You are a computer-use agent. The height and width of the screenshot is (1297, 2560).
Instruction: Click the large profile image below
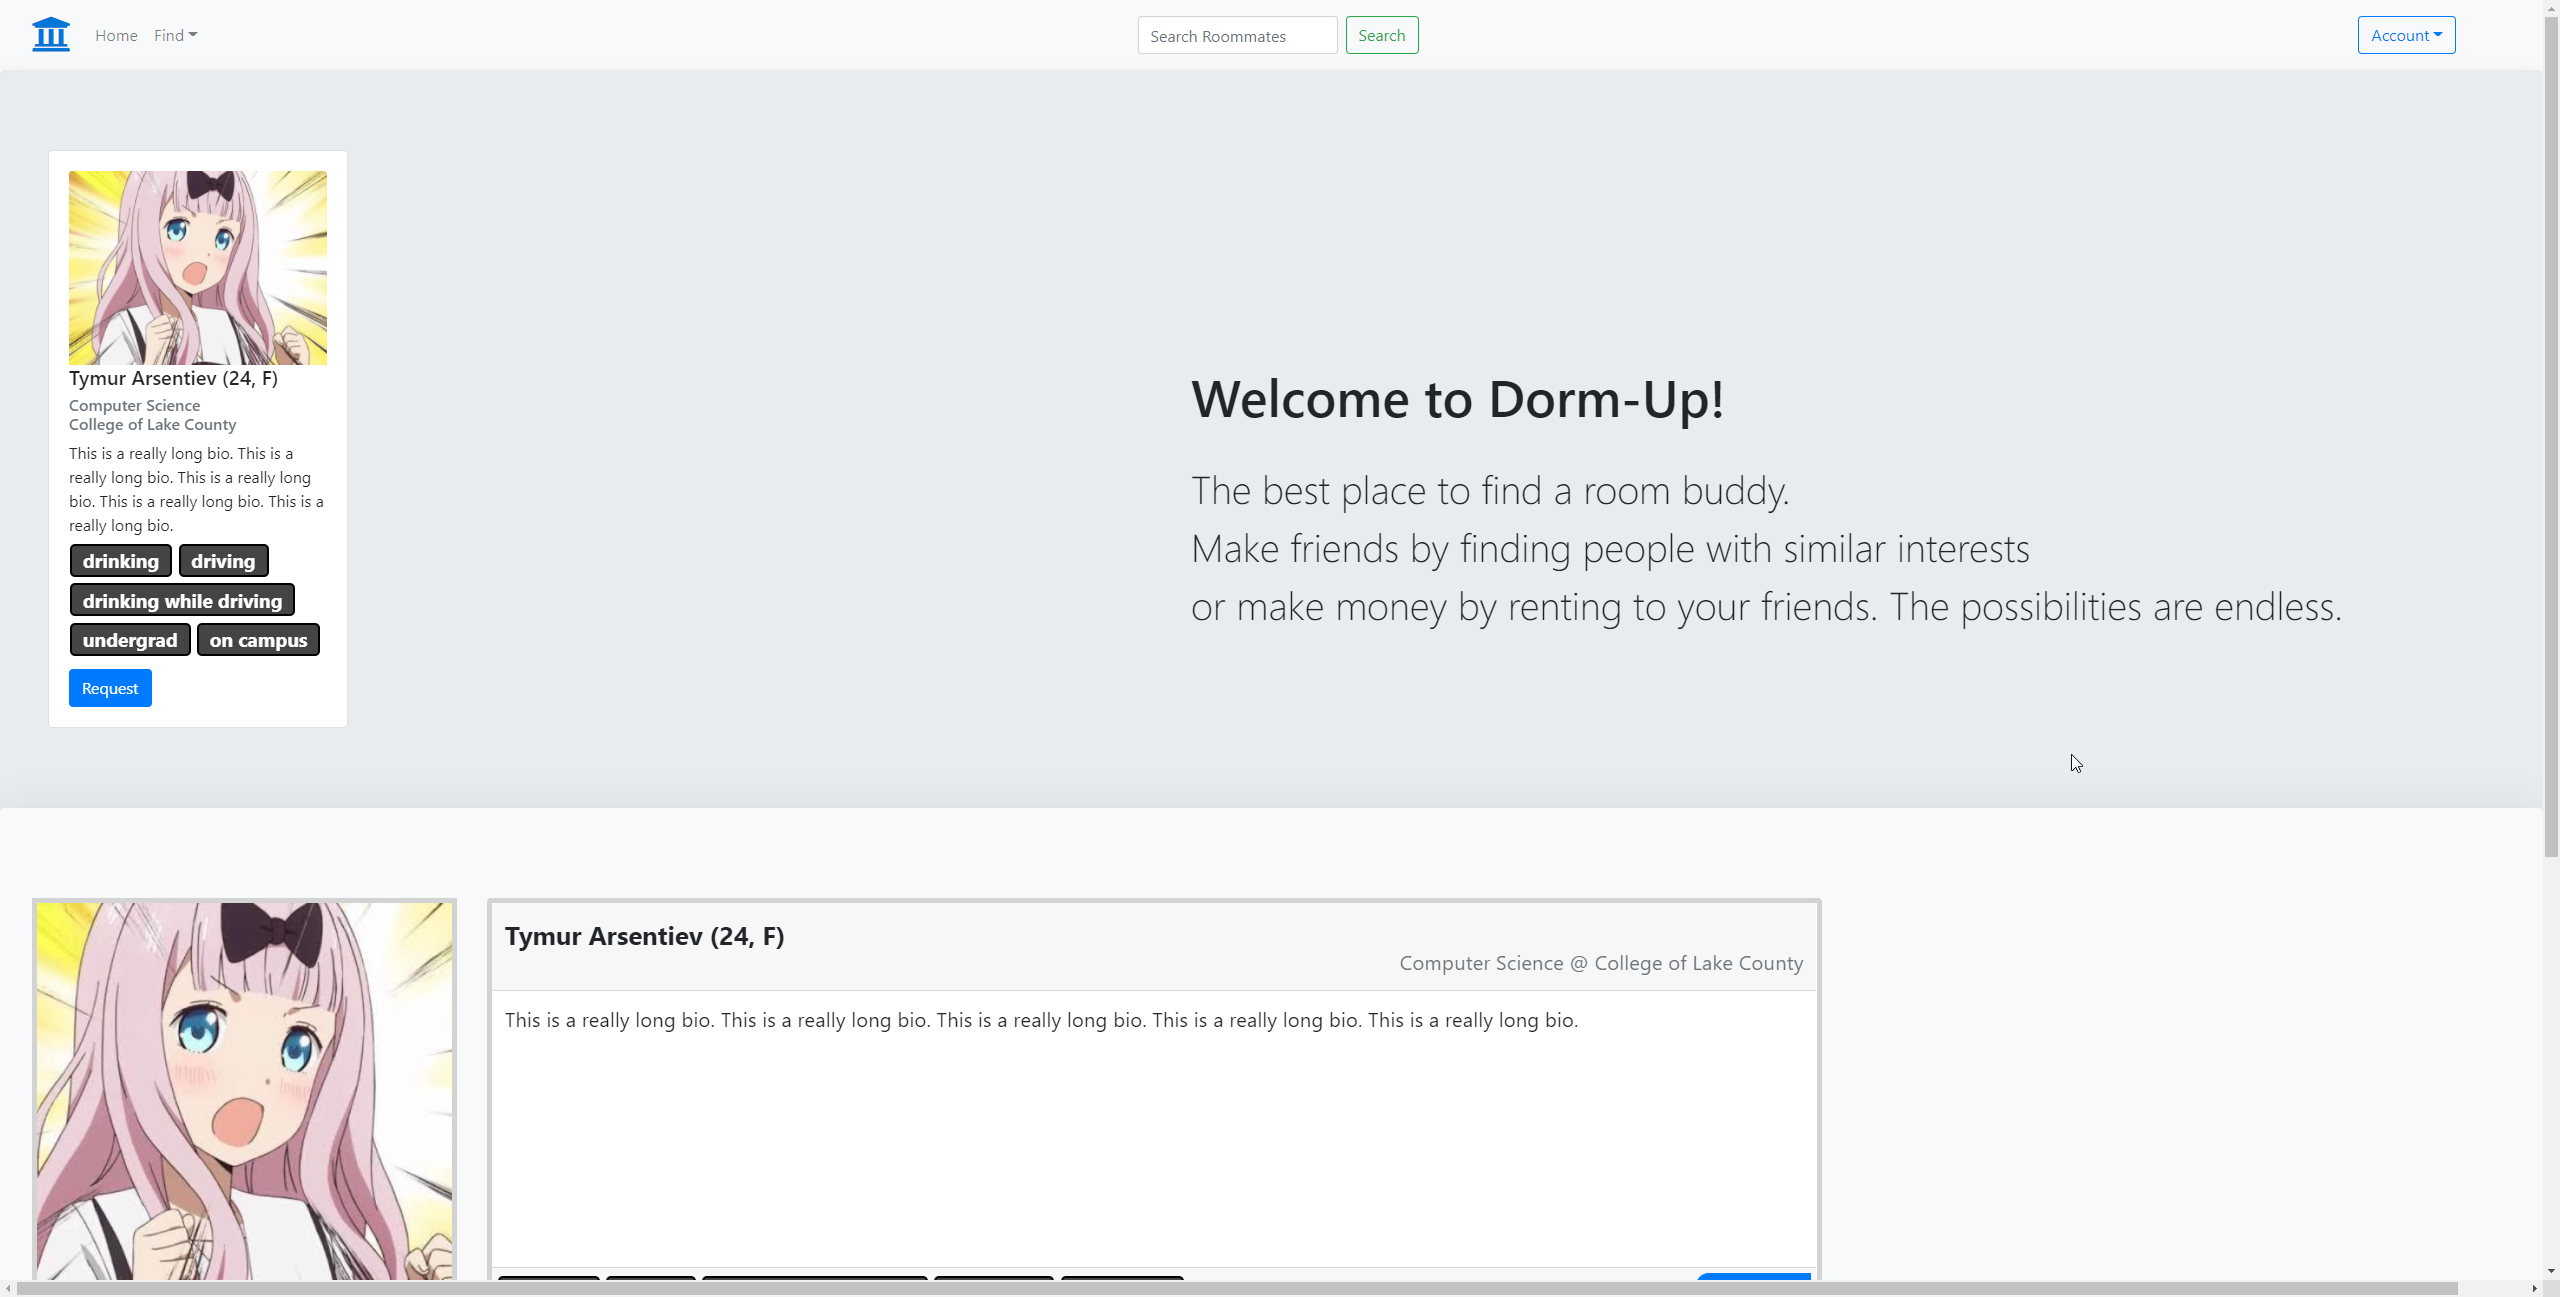tap(244, 1090)
